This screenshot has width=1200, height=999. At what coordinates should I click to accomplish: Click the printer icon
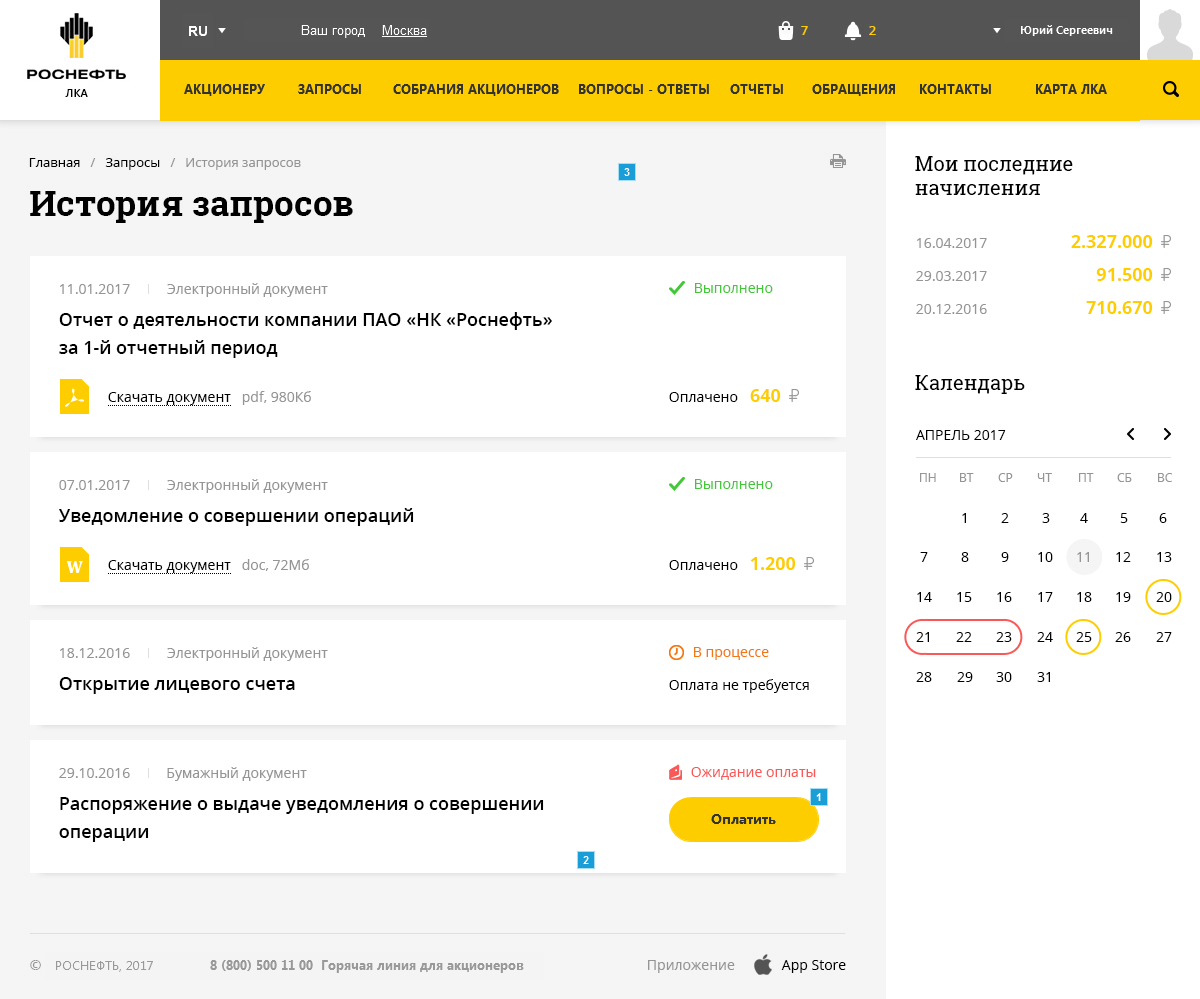pos(838,161)
